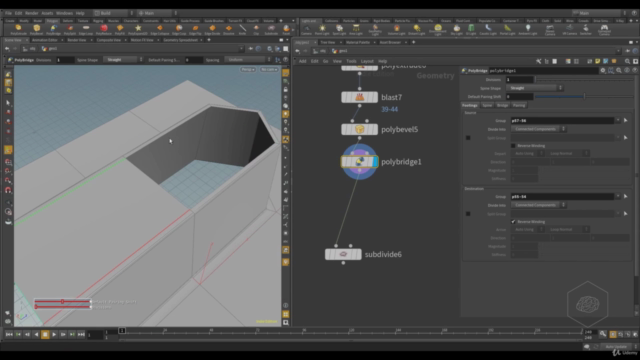Click viewport Default Pairing Shift HUD slider

[62, 302]
